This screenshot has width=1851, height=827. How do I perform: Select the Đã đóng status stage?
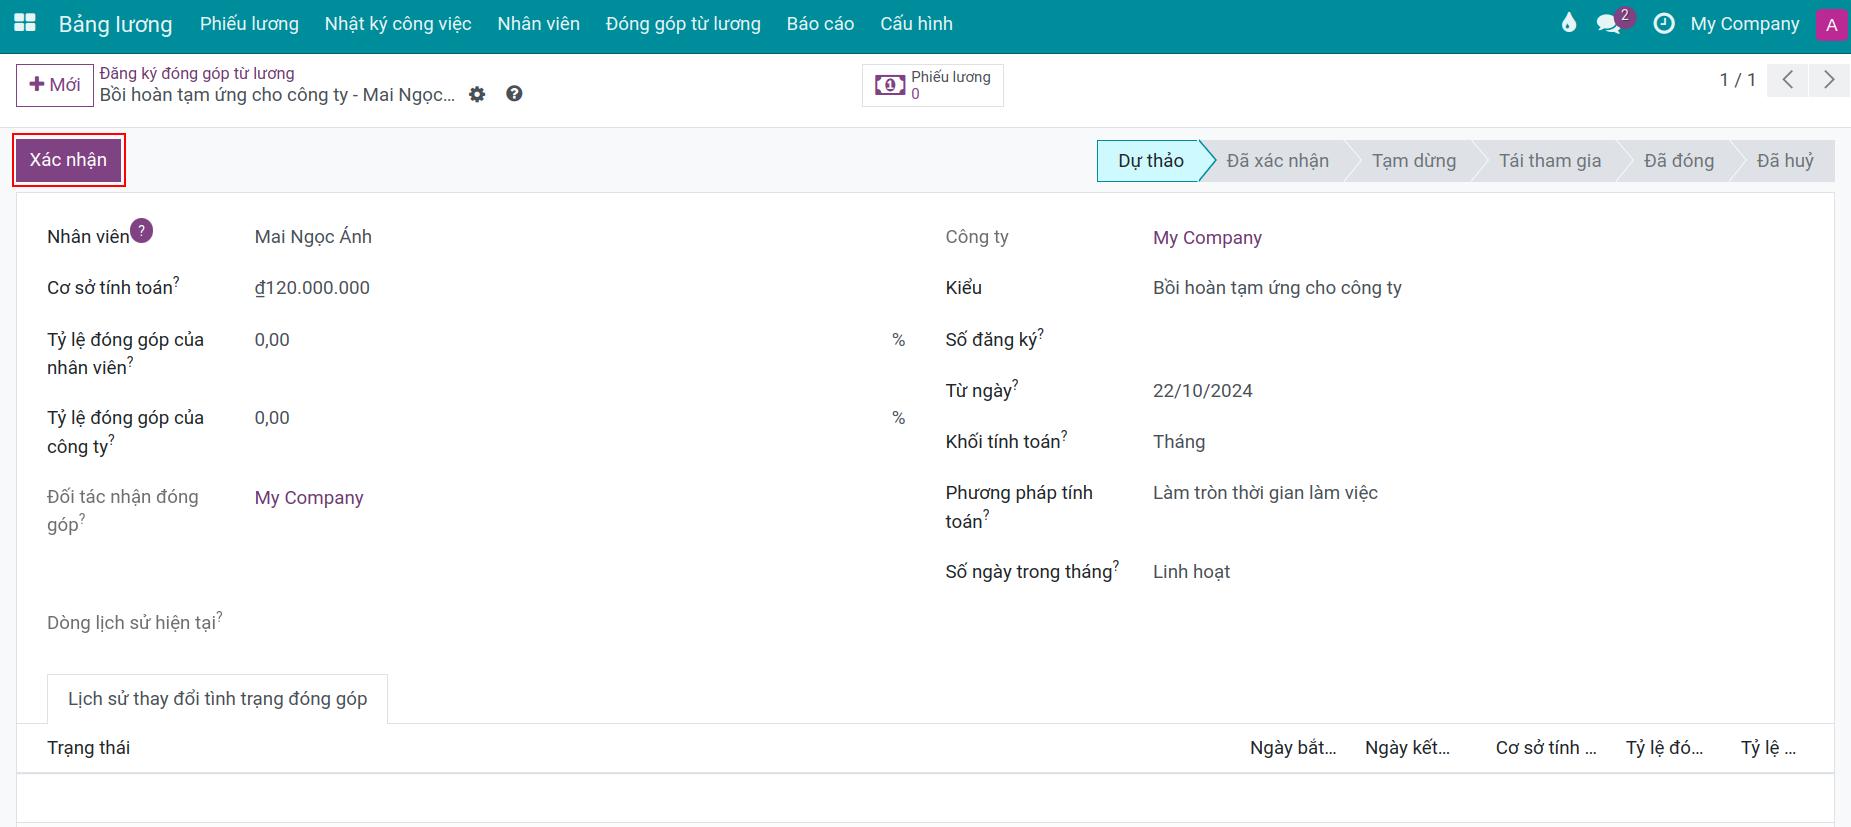coord(1678,161)
